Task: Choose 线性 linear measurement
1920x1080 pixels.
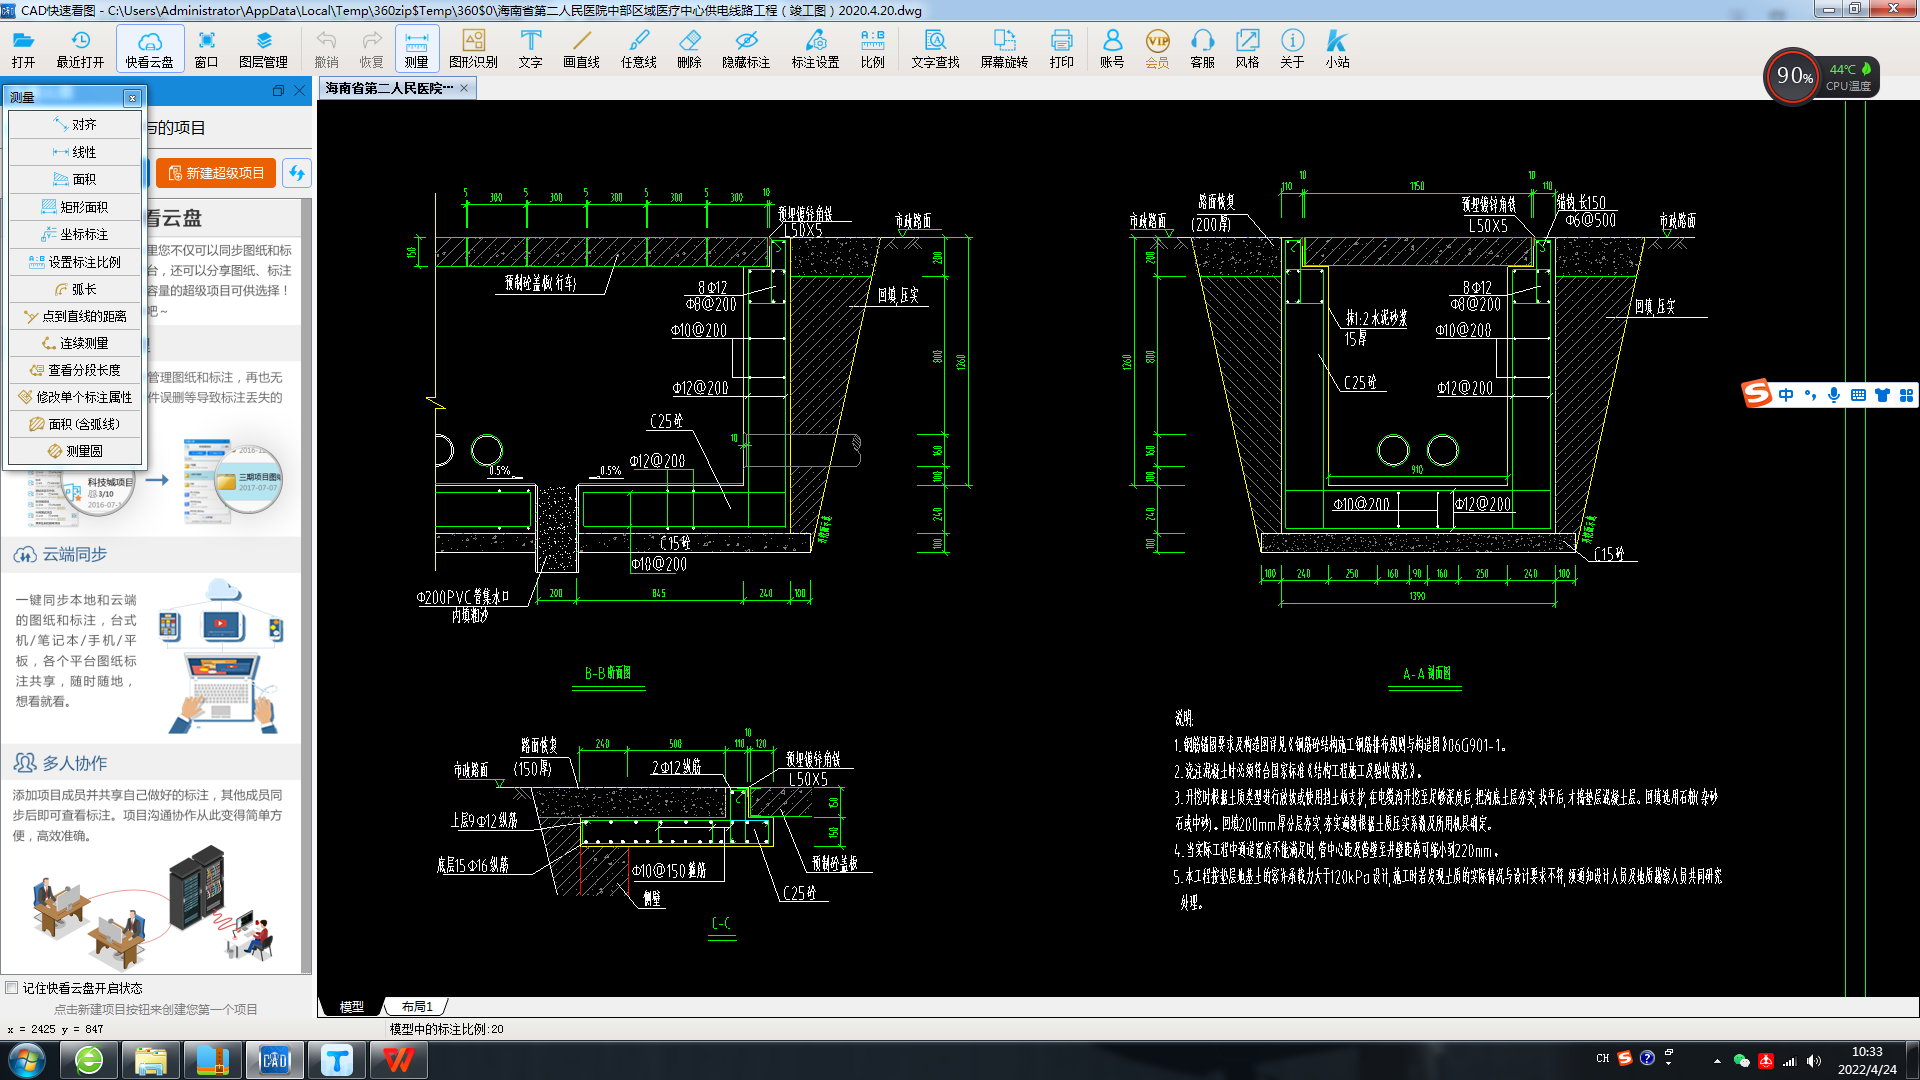Action: (x=75, y=152)
